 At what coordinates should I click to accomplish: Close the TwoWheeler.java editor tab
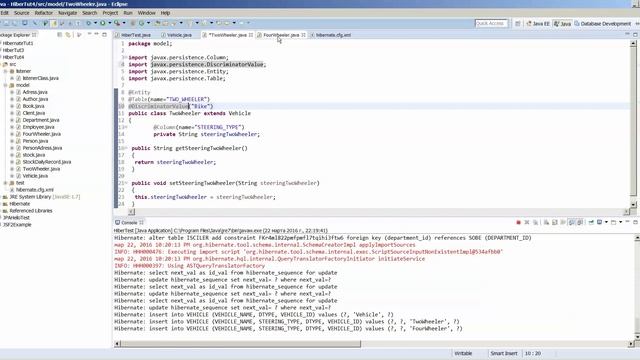coord(251,35)
